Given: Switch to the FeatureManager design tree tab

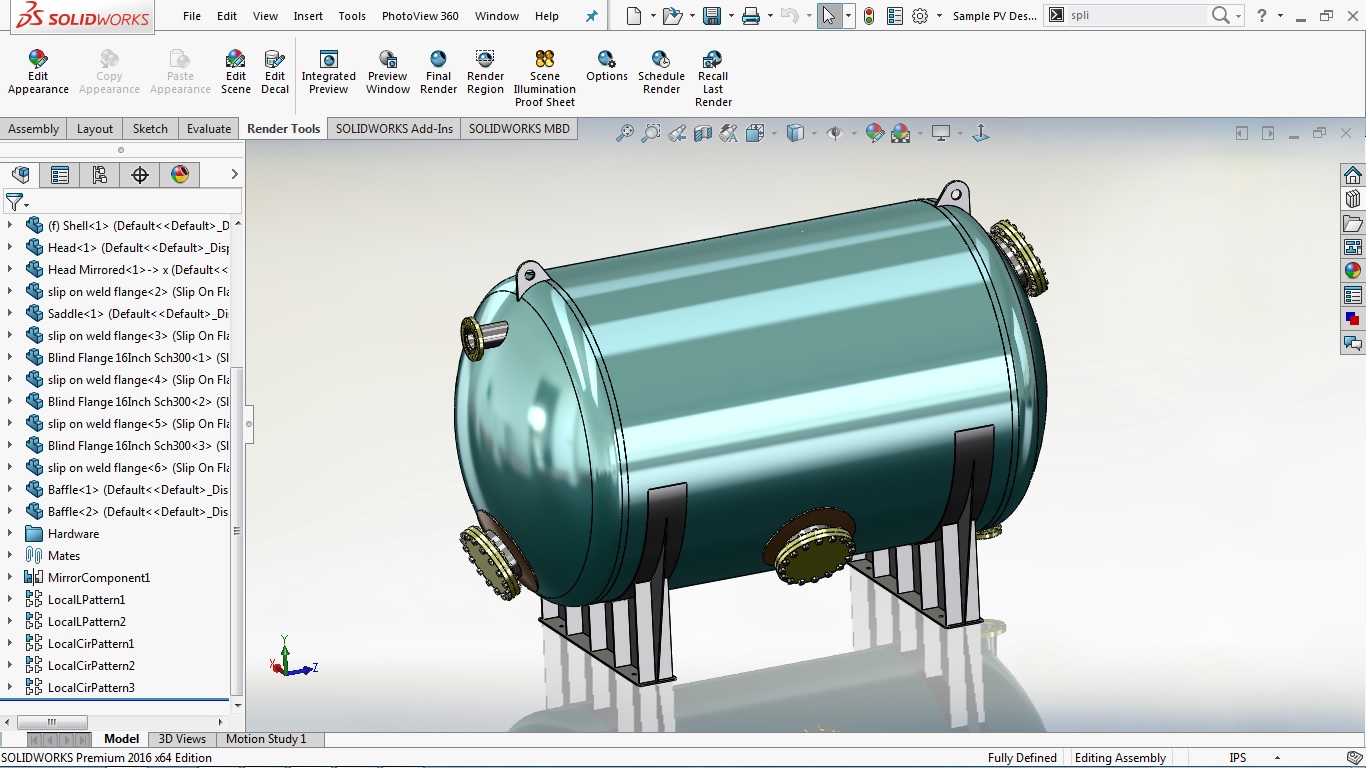Looking at the screenshot, I should (21, 175).
